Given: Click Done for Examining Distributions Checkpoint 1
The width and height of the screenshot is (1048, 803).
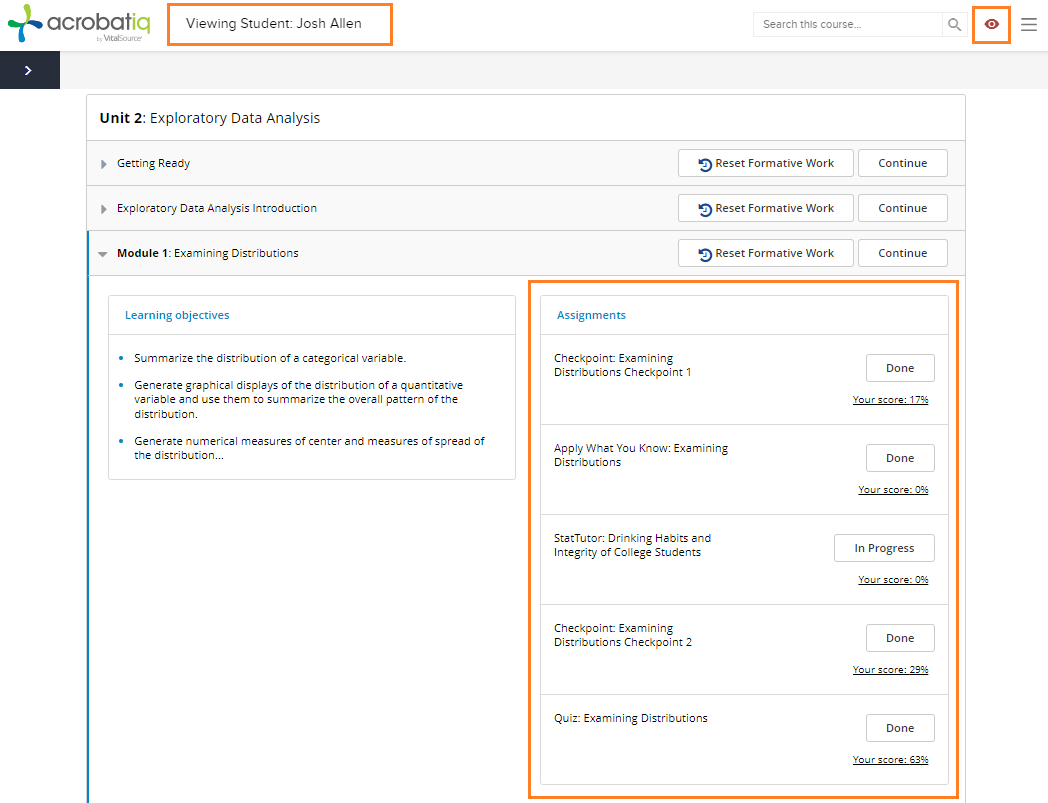Looking at the screenshot, I should point(900,368).
